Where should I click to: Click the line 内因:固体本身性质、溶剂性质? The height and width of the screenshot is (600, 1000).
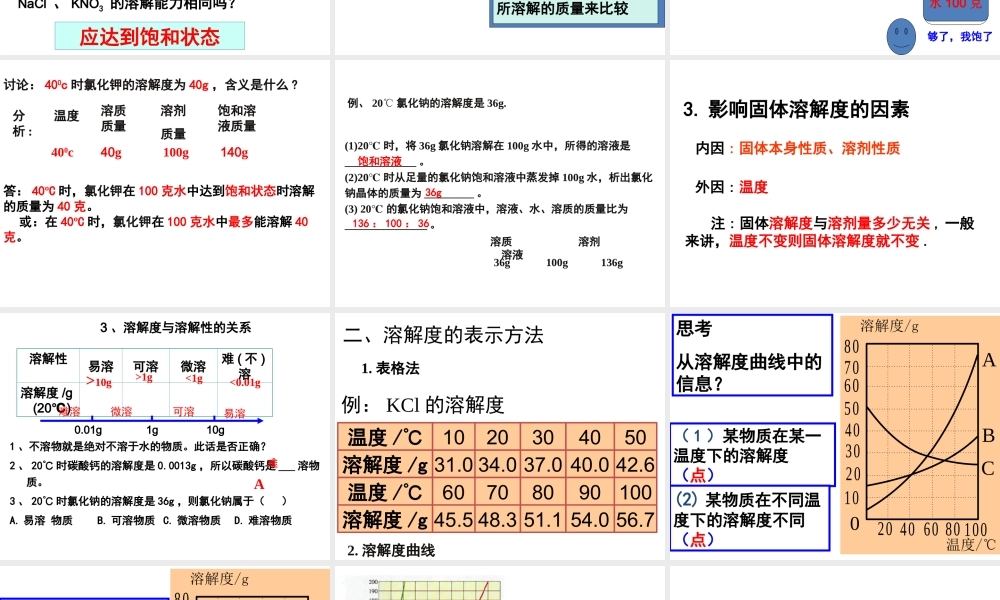[797, 149]
